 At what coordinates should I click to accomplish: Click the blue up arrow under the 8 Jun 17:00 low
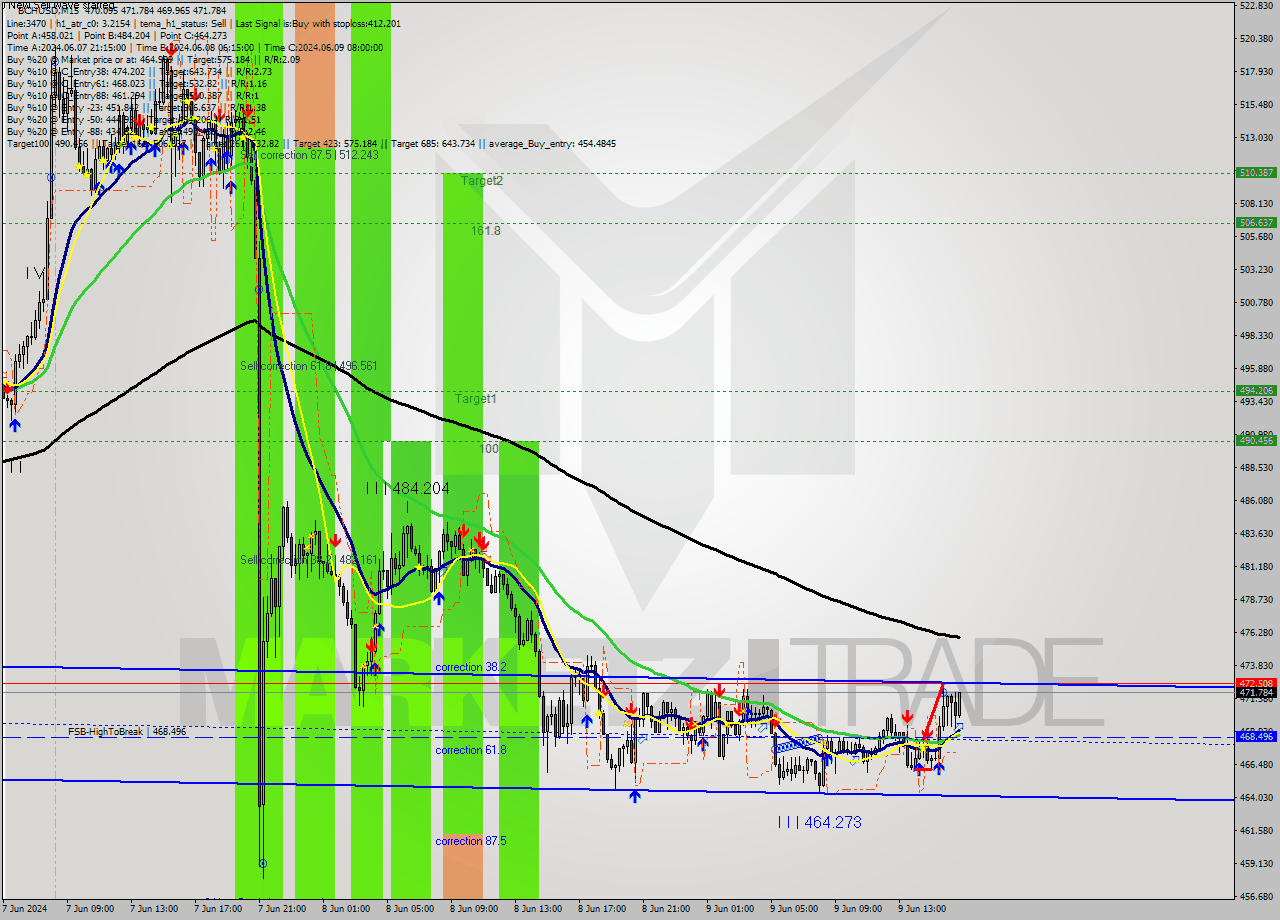[635, 796]
